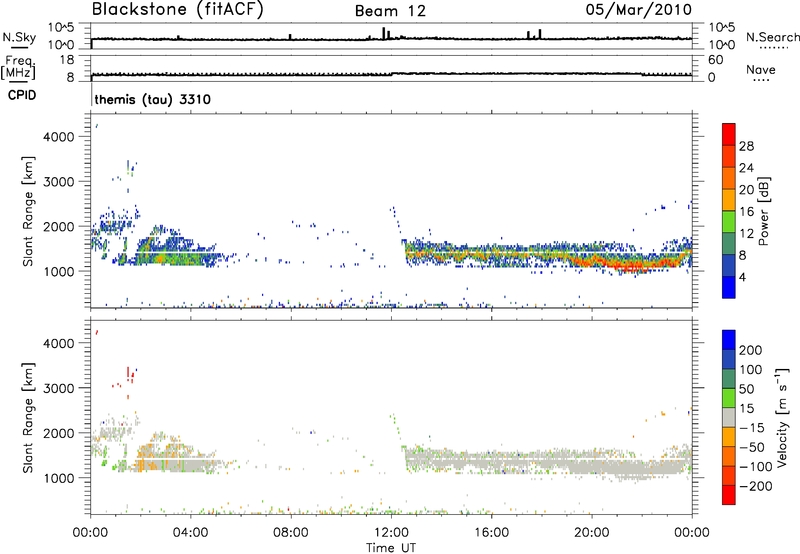800x554 pixels.
Task: Click the 'Time UT' axis label
Action: point(391,548)
